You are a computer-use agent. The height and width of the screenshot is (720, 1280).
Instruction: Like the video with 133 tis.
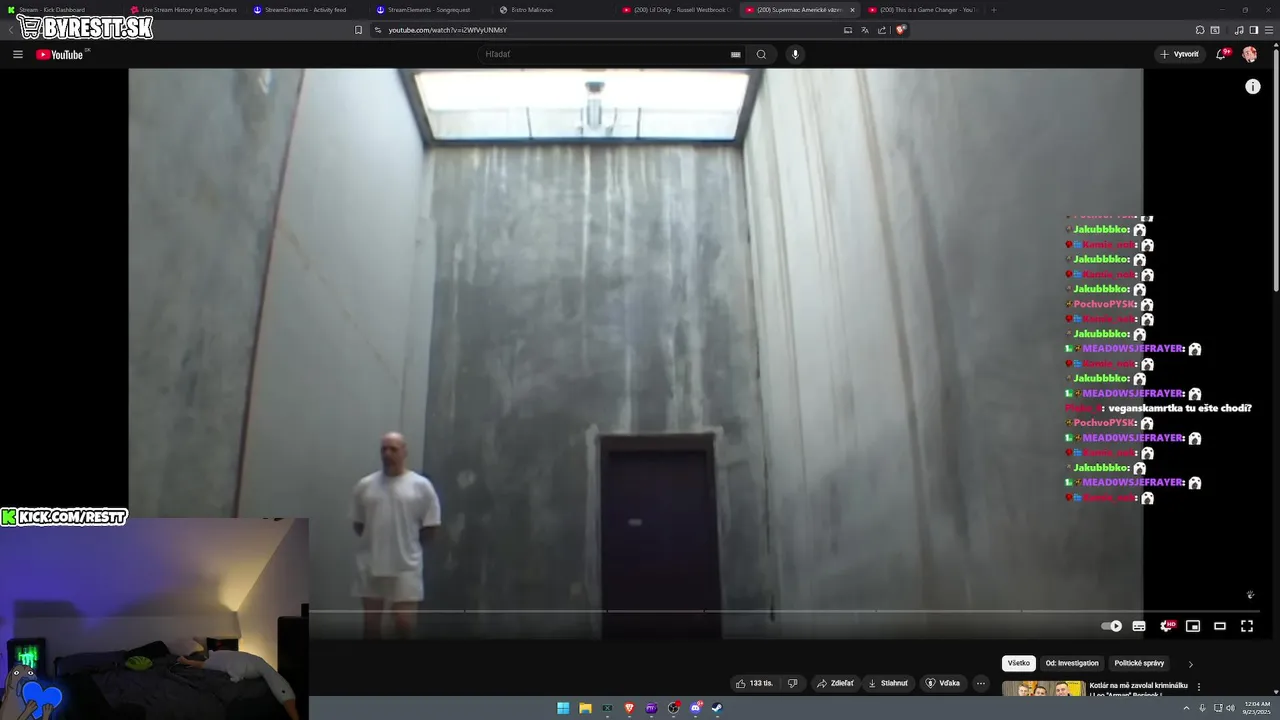[x=755, y=683]
